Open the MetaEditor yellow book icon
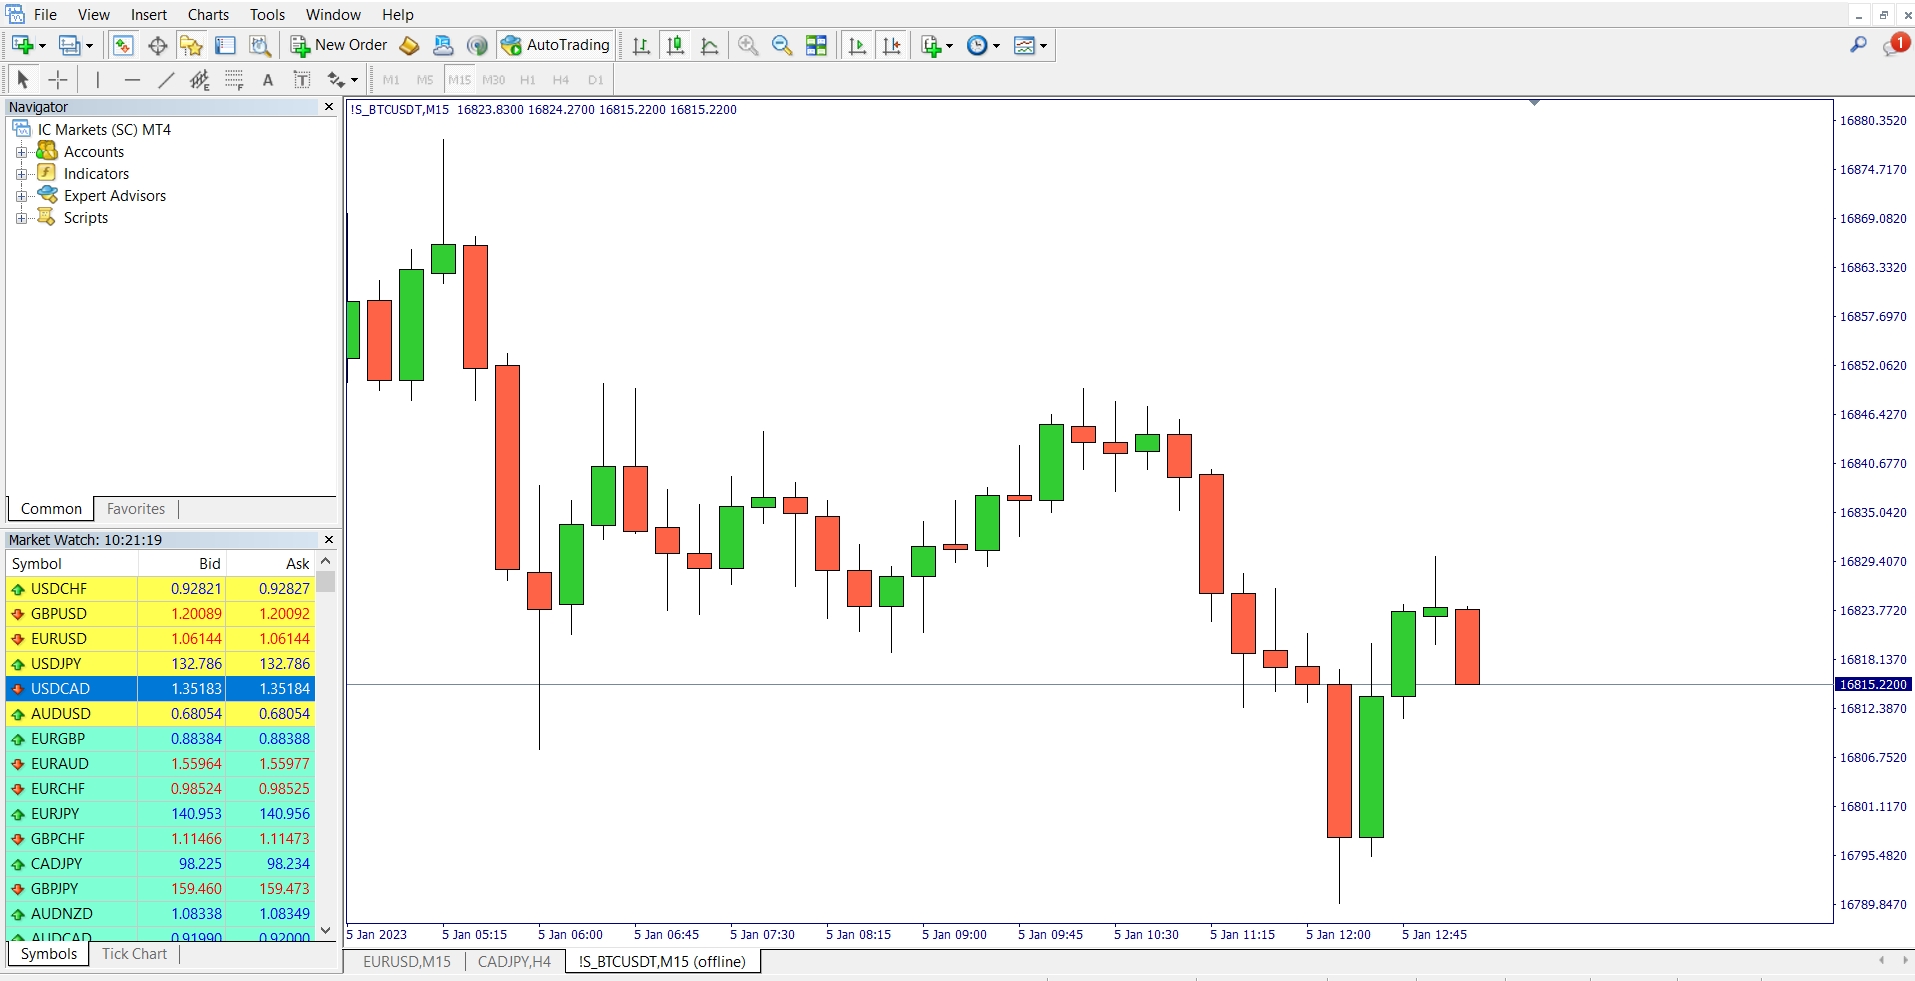The width and height of the screenshot is (1915, 981). click(409, 45)
